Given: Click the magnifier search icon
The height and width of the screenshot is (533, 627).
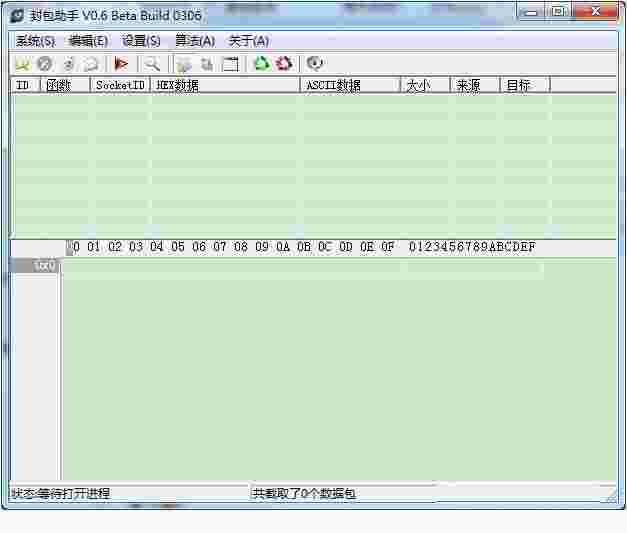Looking at the screenshot, I should pyautogui.click(x=152, y=64).
